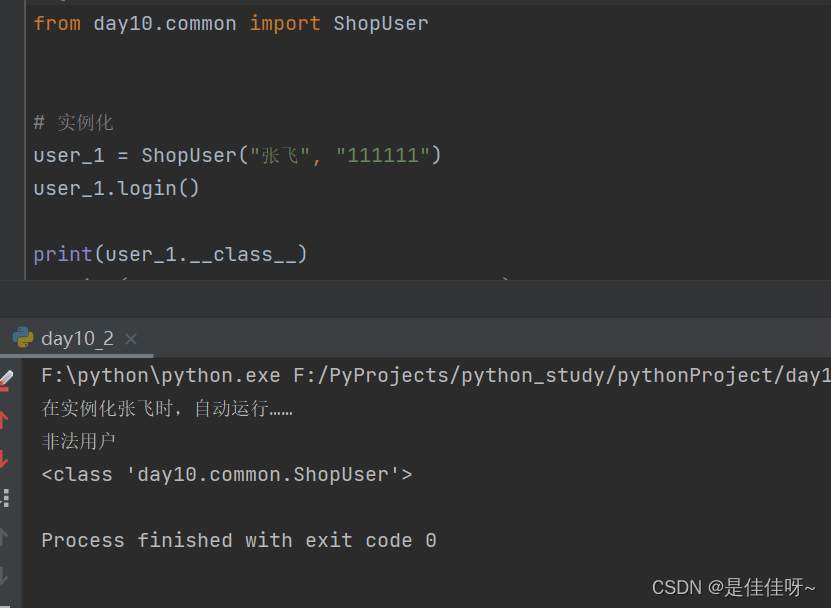This screenshot has width=831, height=608.
Task: Switch to the day10_2 run tab
Action: click(77, 338)
